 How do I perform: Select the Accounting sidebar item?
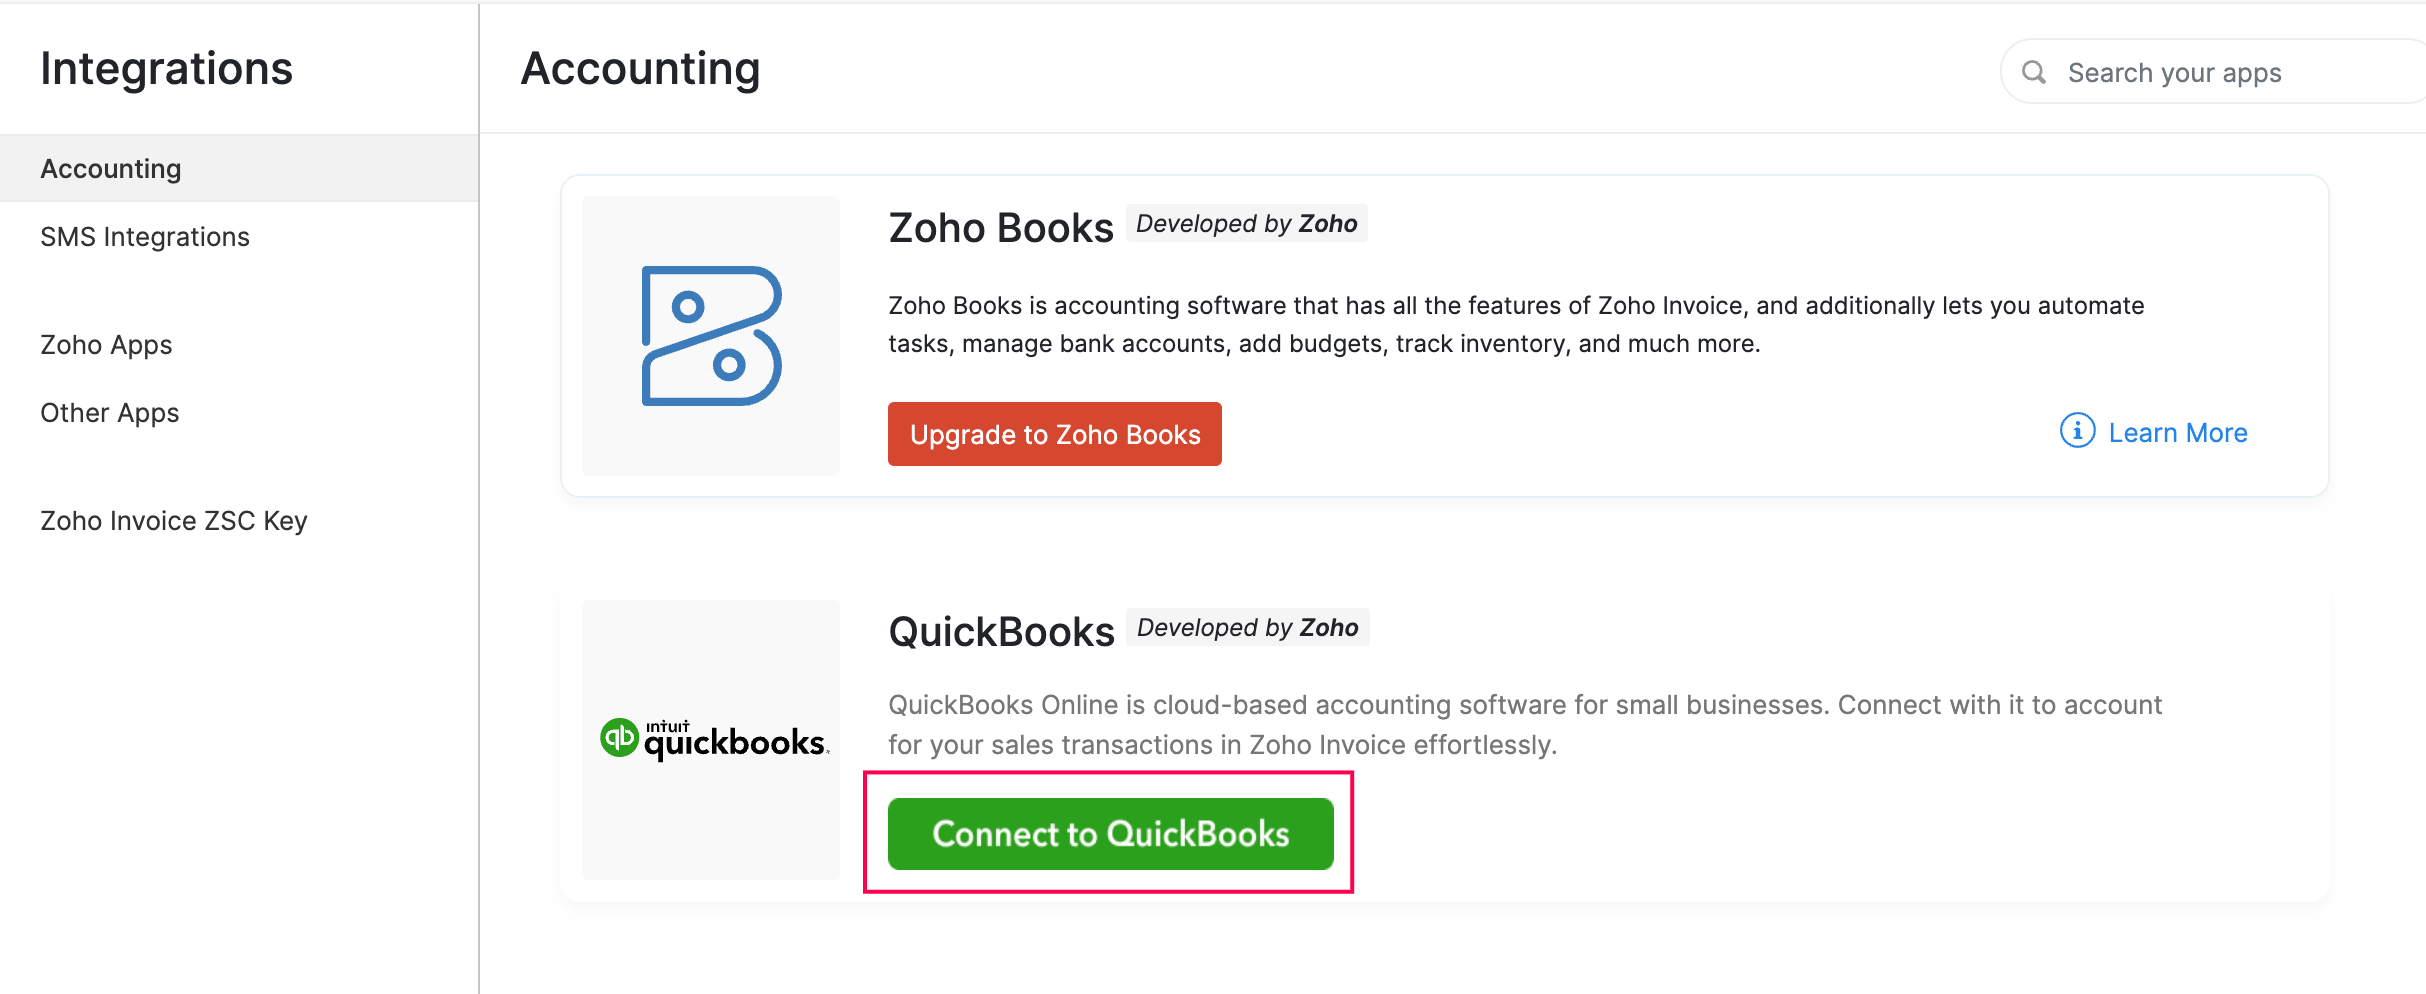click(110, 167)
